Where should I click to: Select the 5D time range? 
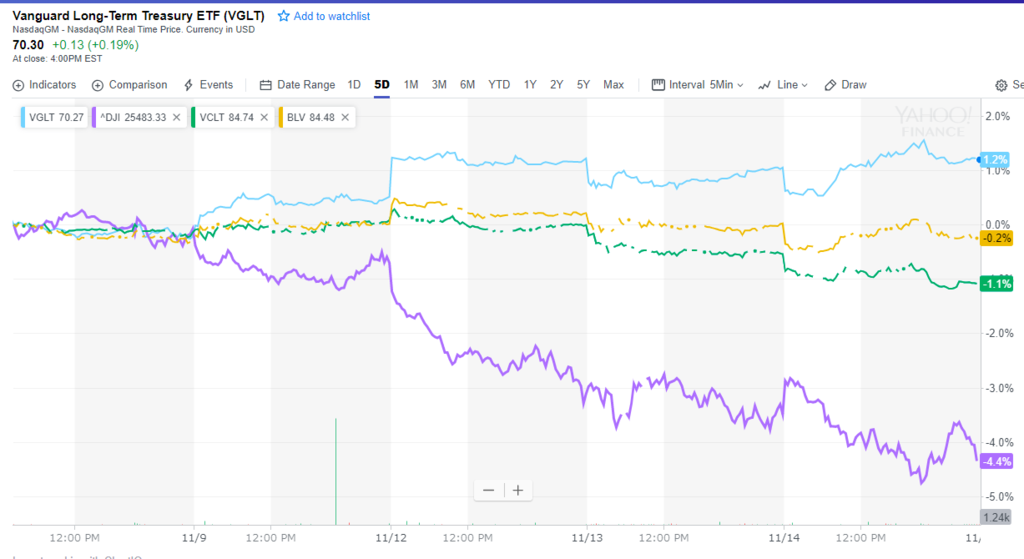(x=382, y=85)
